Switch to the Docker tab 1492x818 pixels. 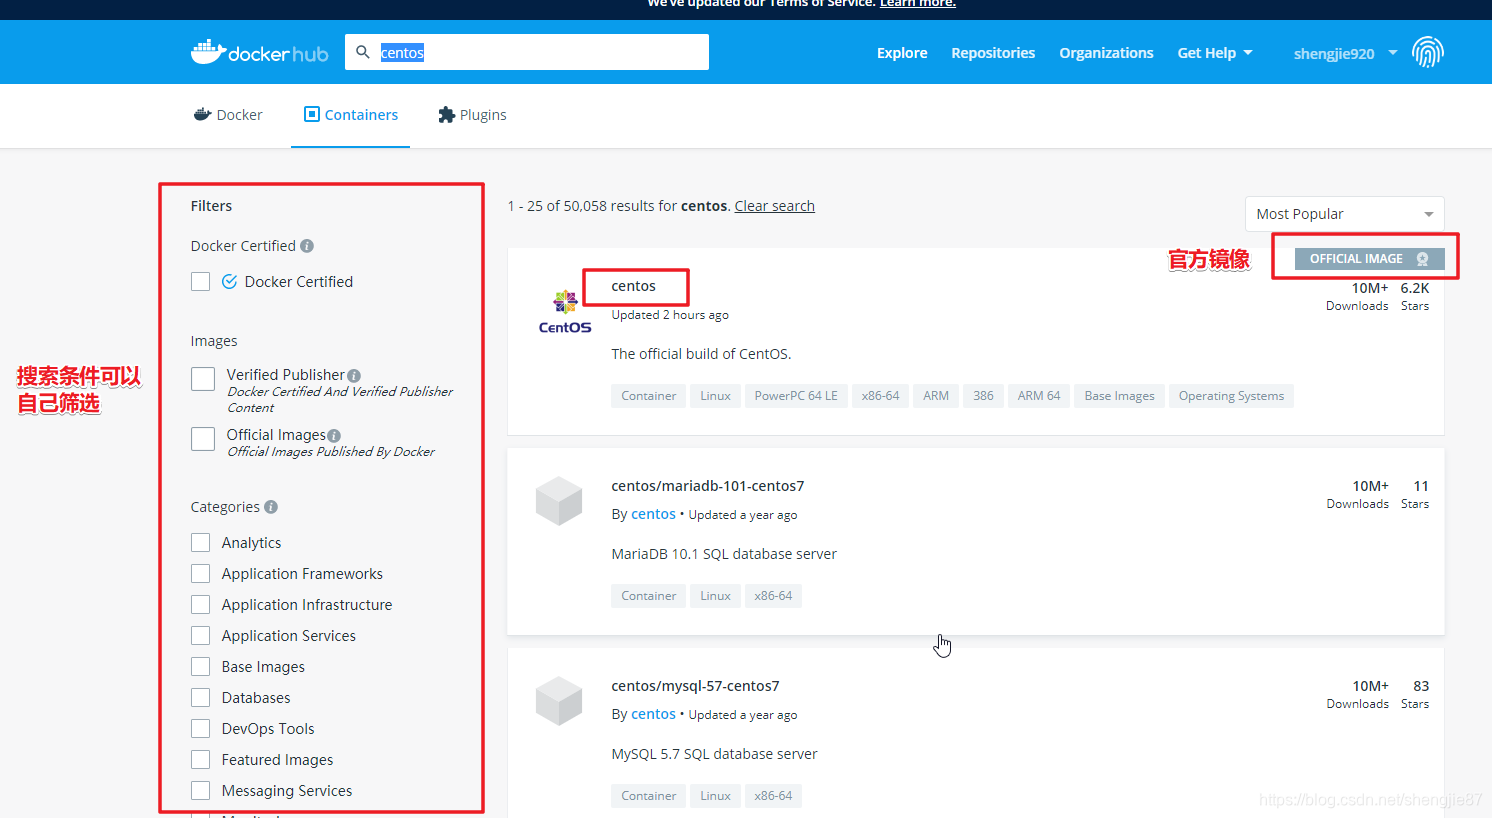228,115
